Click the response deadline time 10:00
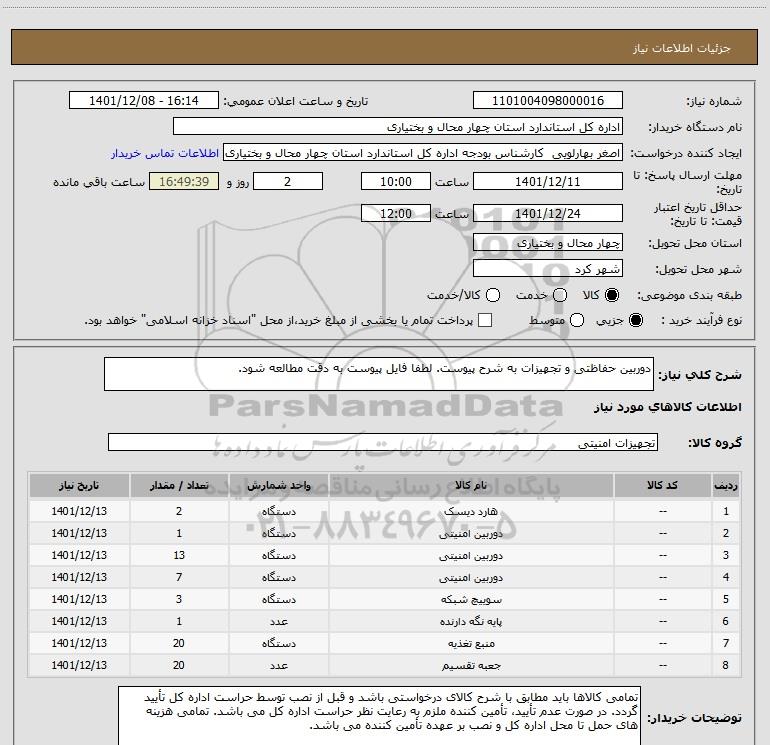770x745 pixels. point(396,181)
